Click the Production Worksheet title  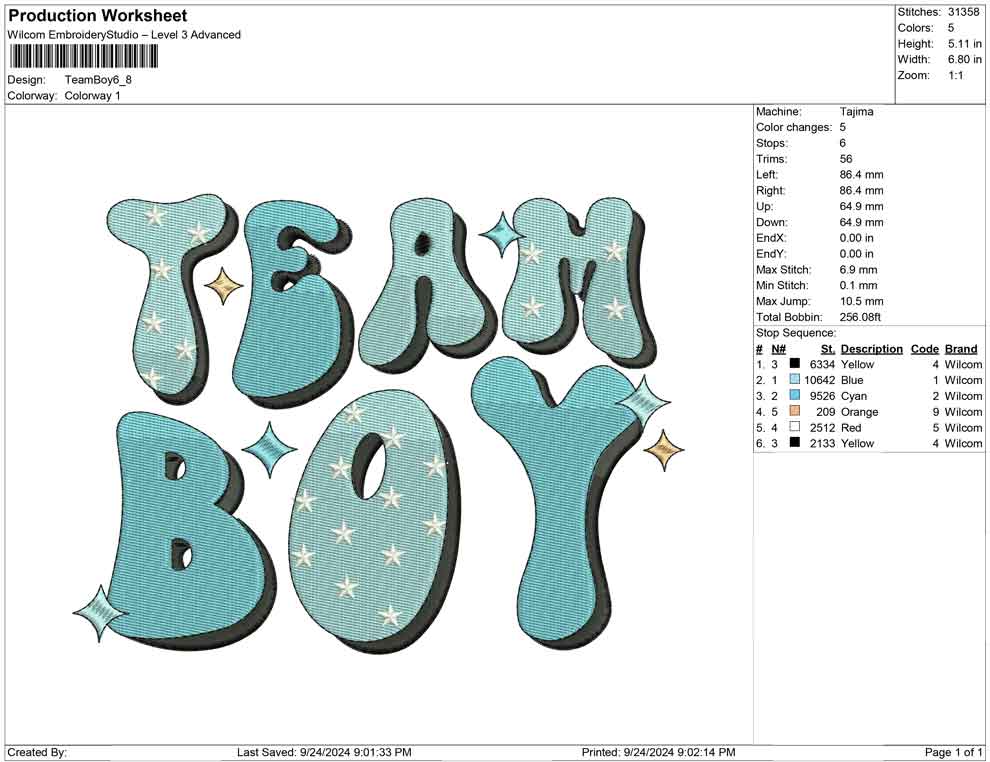[96, 16]
